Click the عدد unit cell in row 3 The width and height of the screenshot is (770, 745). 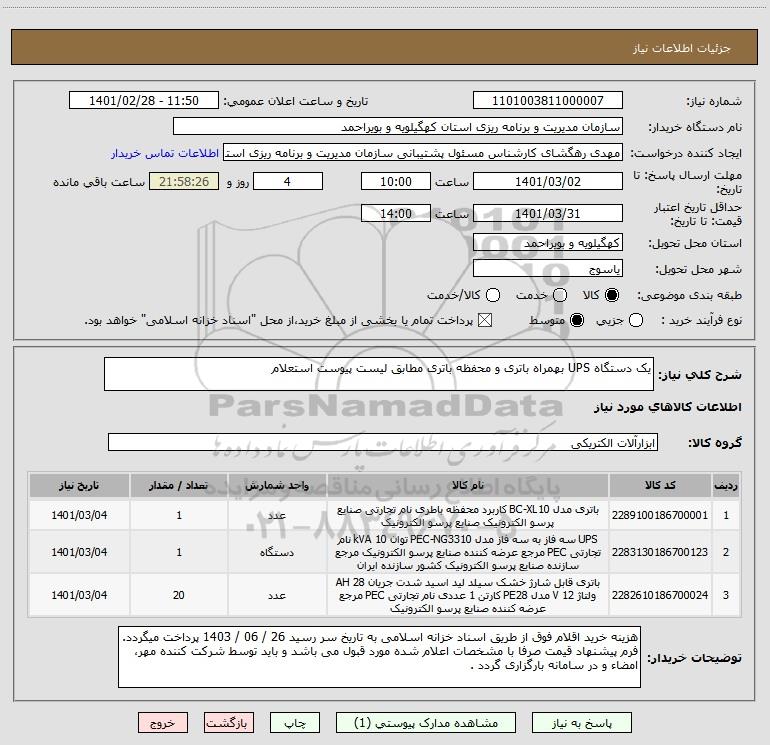[277, 595]
